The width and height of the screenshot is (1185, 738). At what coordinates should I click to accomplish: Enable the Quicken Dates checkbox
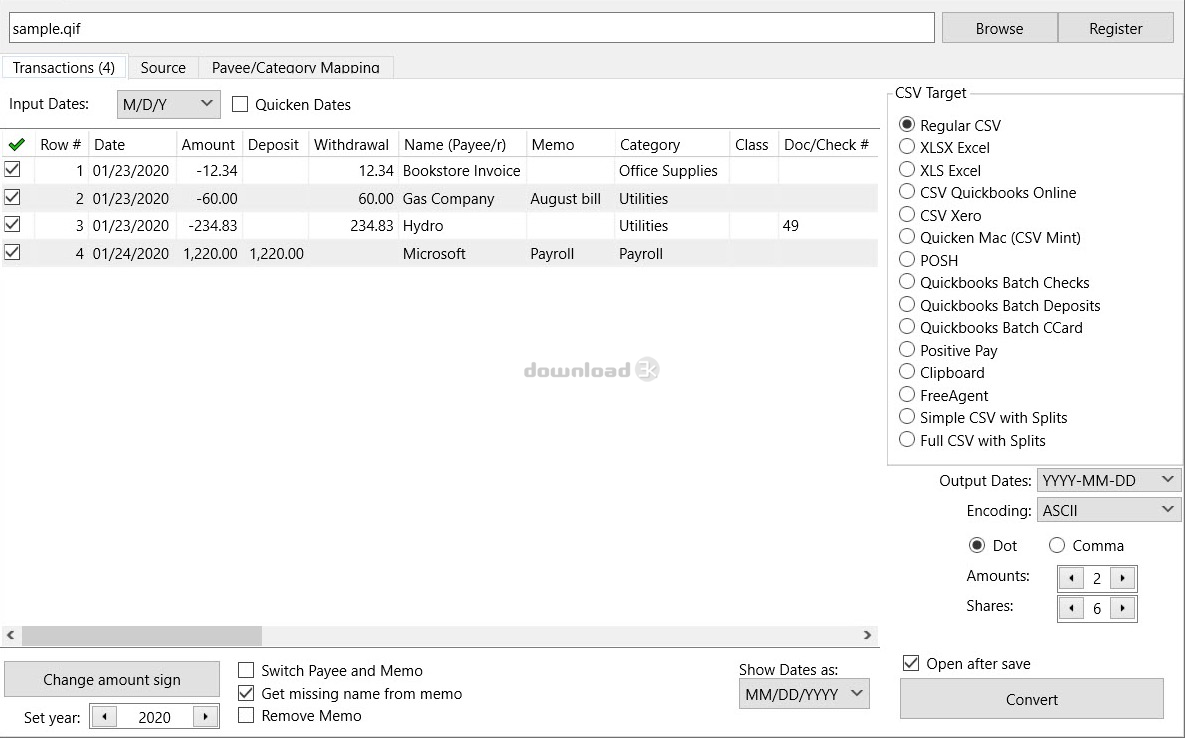click(240, 104)
